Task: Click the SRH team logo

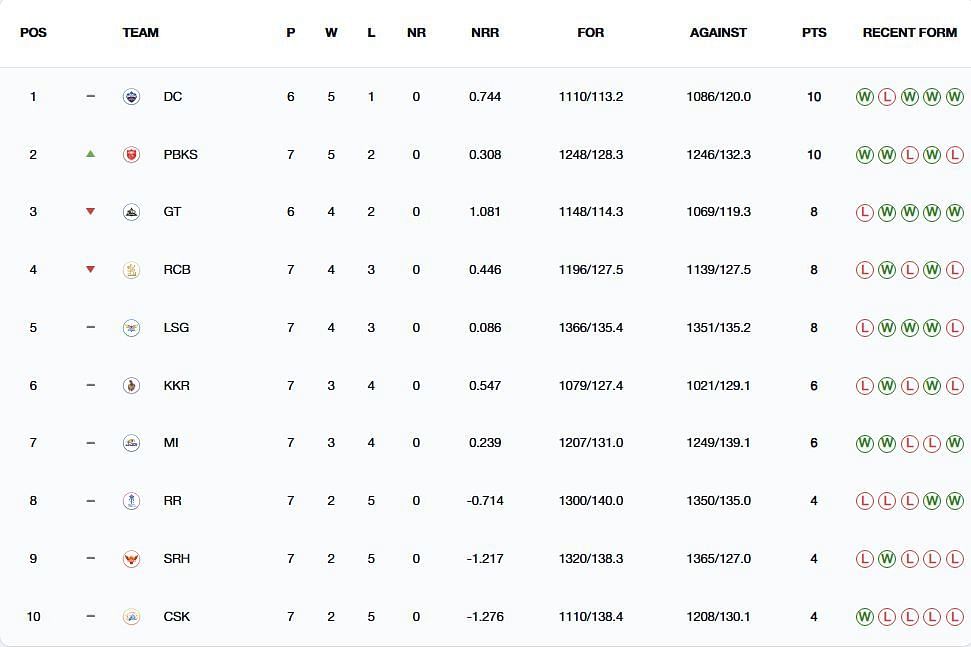Action: click(x=131, y=558)
